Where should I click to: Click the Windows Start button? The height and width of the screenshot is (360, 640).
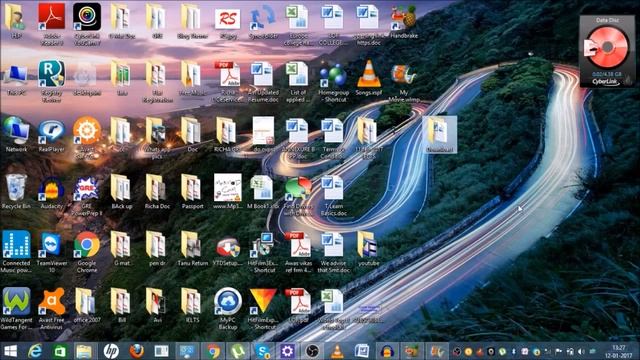[x=10, y=351]
